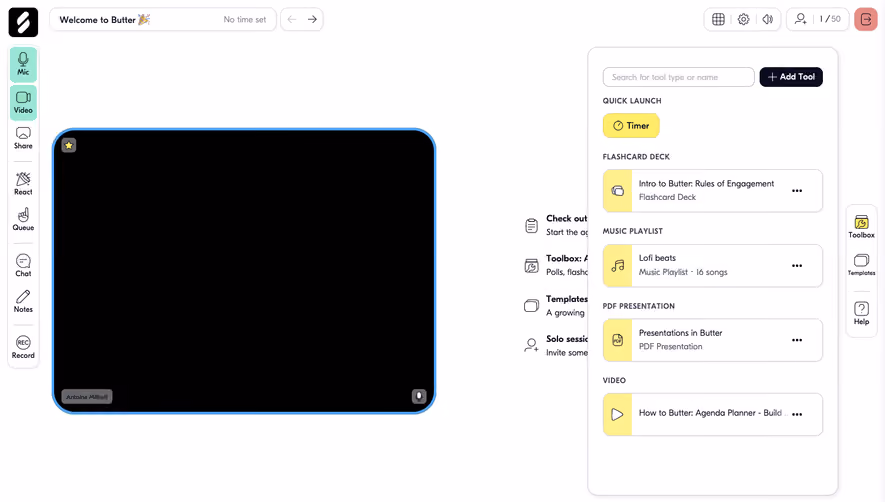The height and width of the screenshot is (502, 885).
Task: Click the speaker sound icon
Action: 768,19
